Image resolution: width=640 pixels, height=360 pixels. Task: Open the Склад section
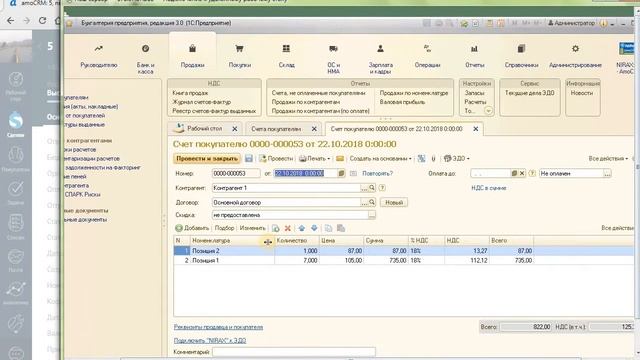[286, 56]
